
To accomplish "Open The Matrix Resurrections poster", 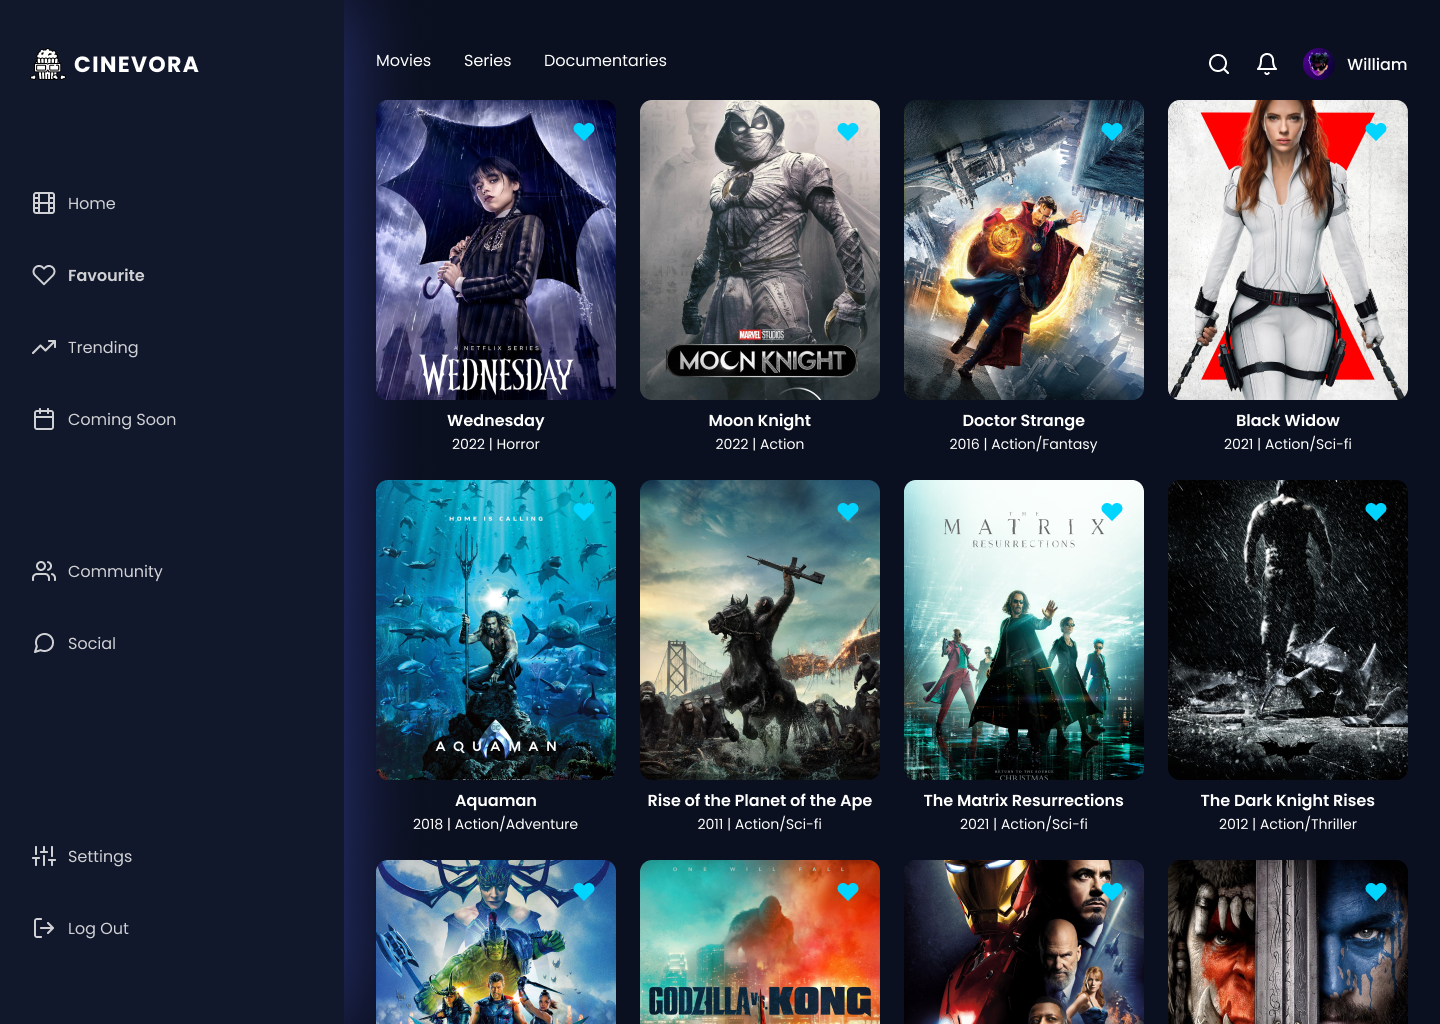I will 1024,630.
